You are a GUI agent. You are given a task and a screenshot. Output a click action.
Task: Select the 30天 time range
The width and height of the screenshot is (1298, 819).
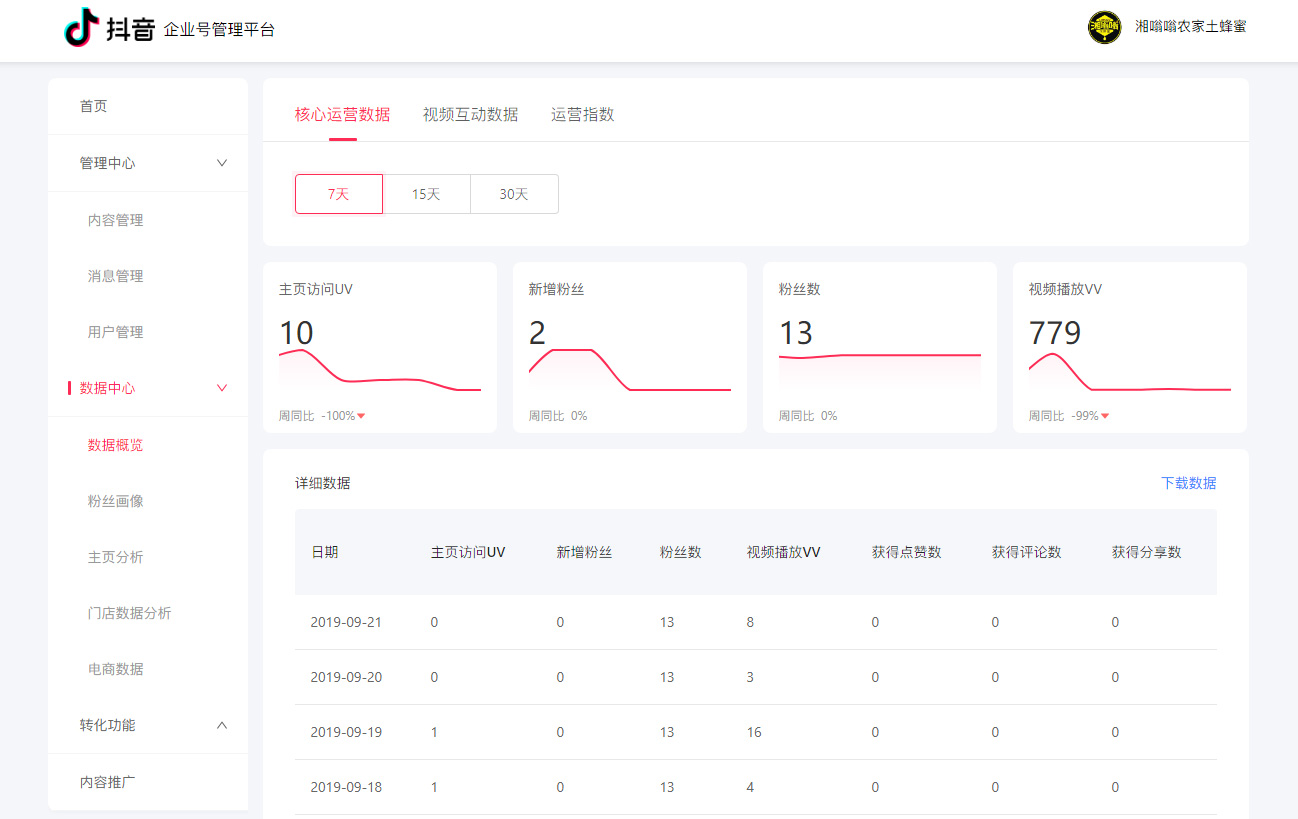click(x=514, y=194)
